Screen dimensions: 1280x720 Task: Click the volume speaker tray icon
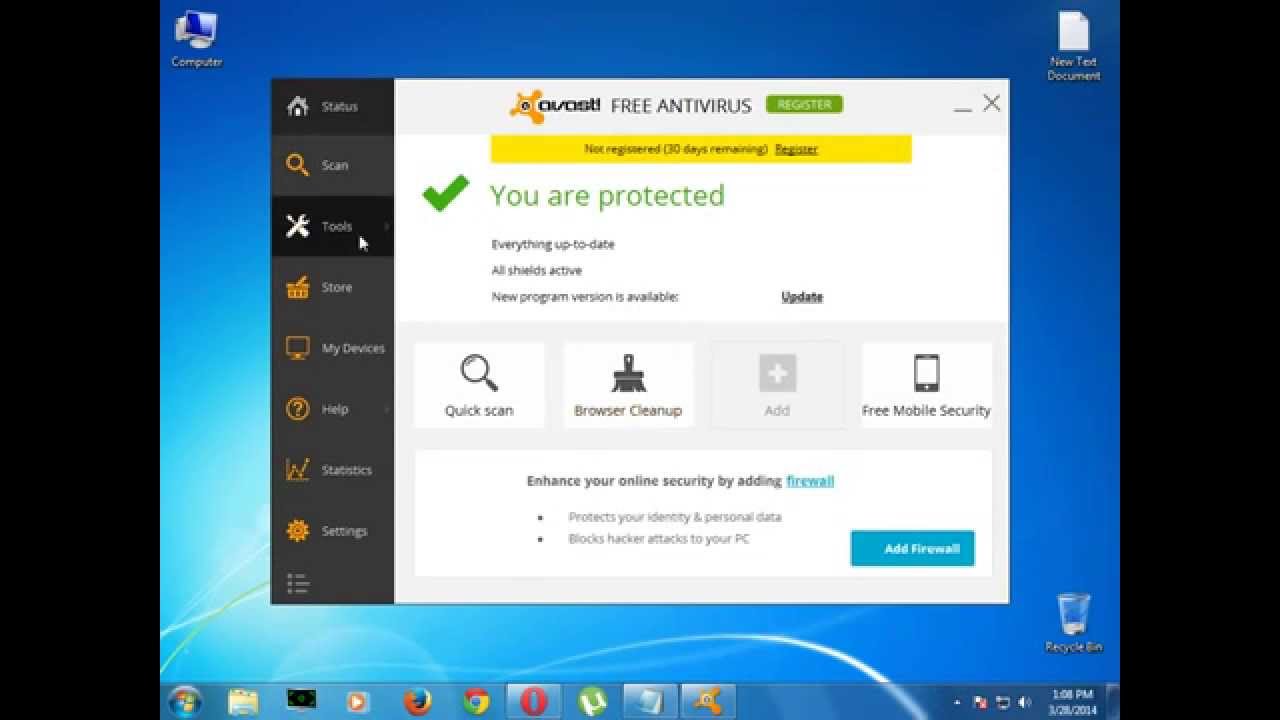coord(1023,703)
